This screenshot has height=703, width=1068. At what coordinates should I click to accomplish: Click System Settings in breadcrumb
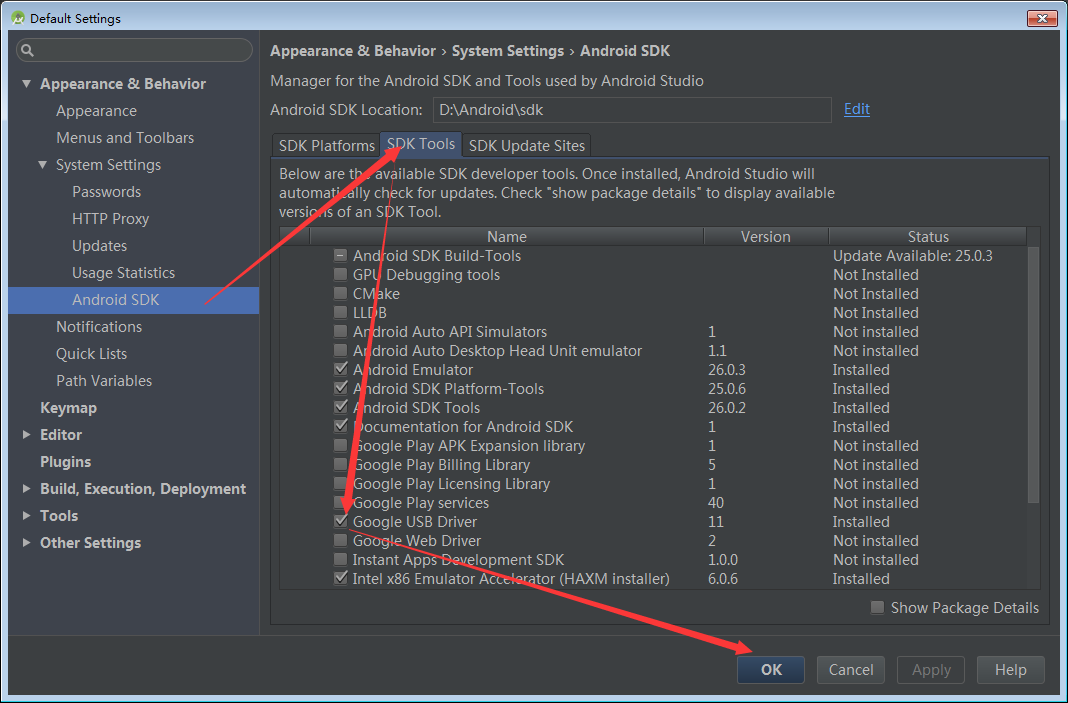508,51
